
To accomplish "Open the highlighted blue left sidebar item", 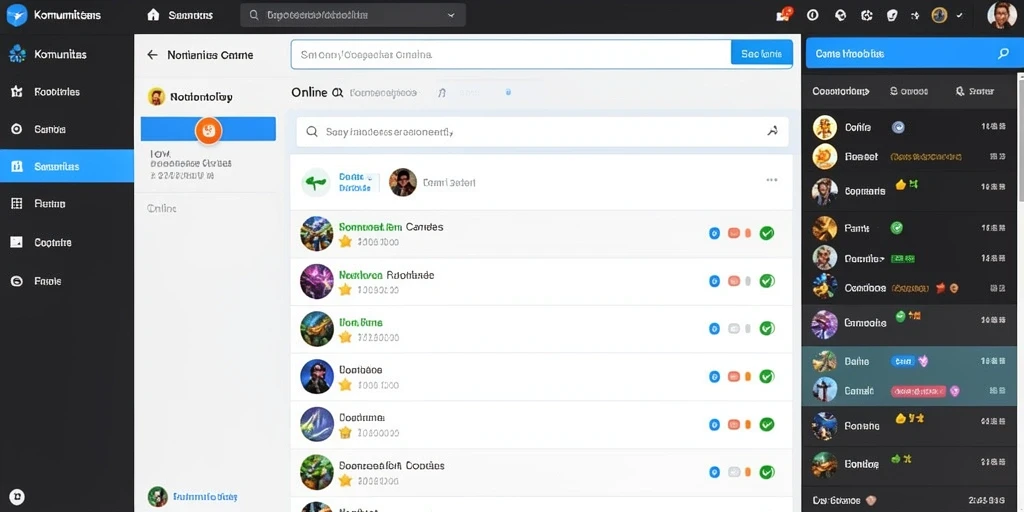I will click(x=67, y=167).
